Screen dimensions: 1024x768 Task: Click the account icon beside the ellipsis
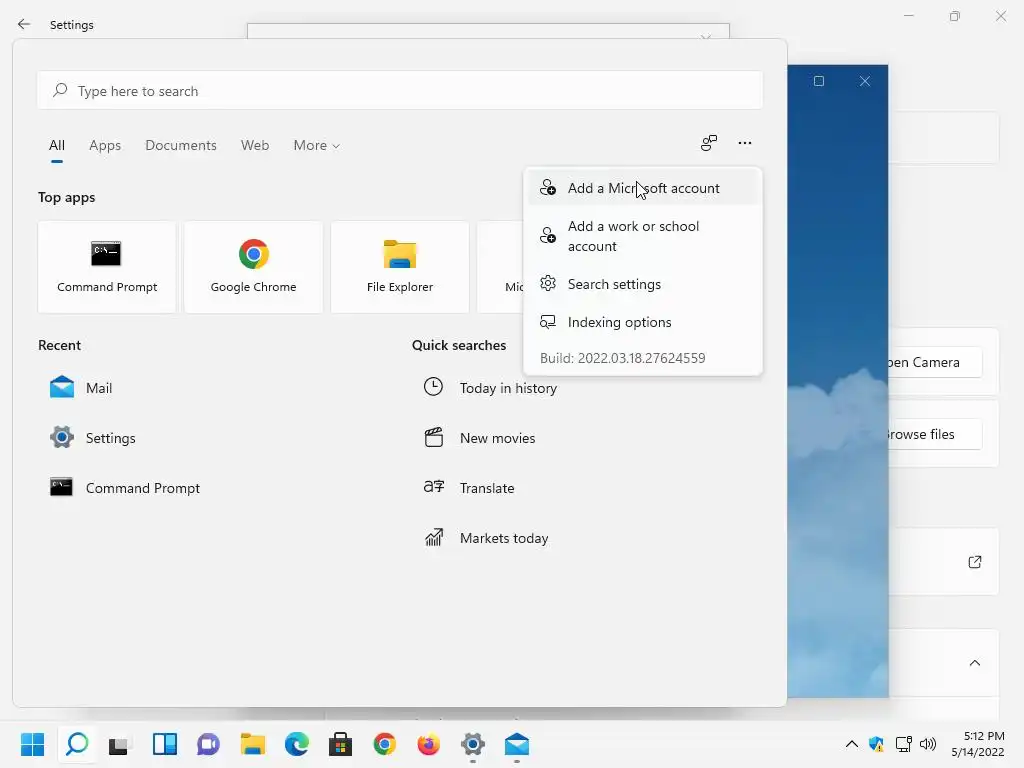pos(709,143)
